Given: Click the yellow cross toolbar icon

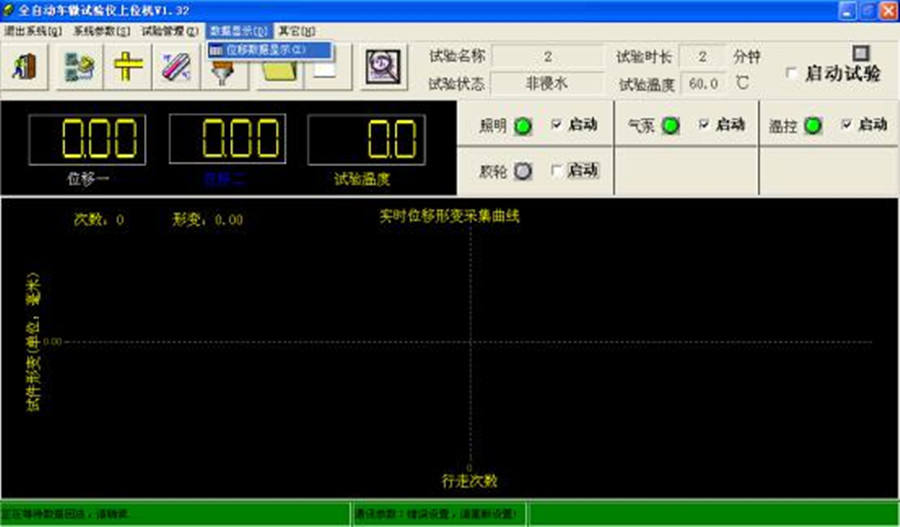Looking at the screenshot, I should (x=128, y=67).
